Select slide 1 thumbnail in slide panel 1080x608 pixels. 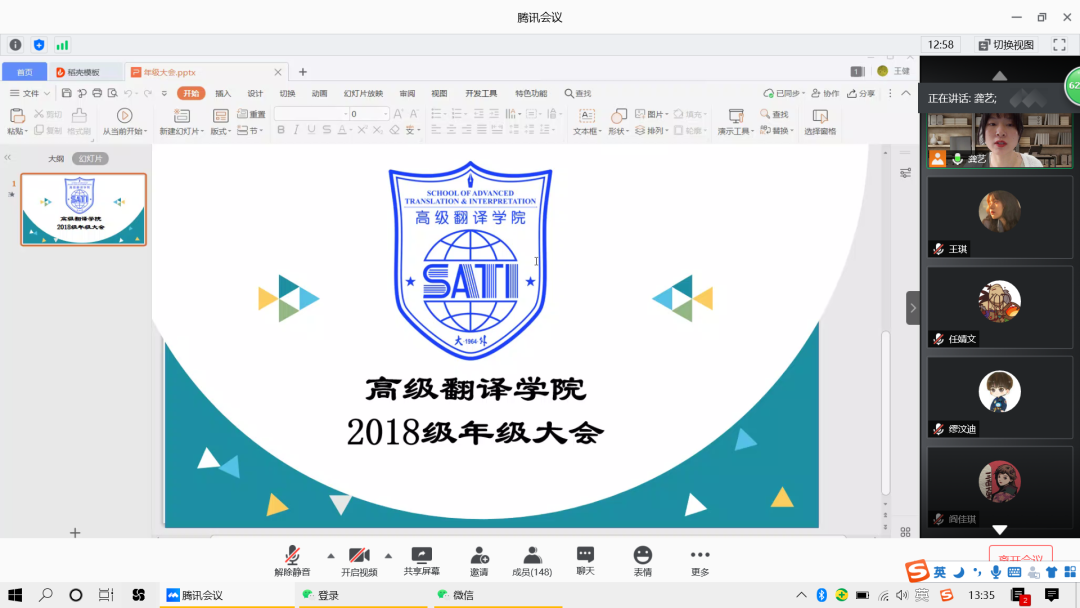[83, 211]
